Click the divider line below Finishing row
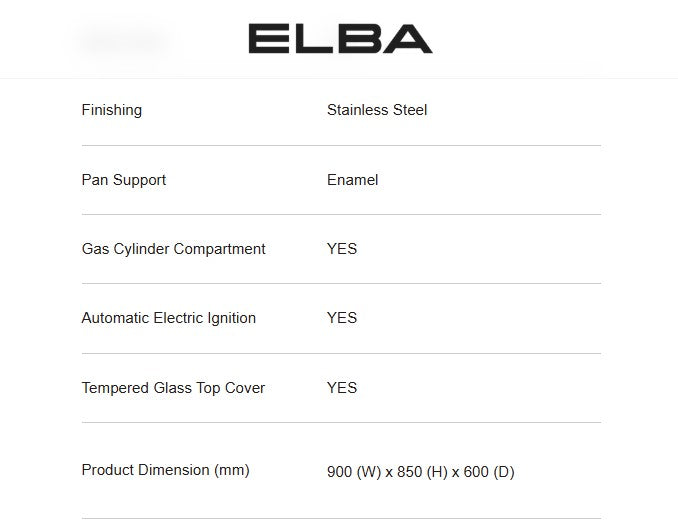678x523 pixels. click(341, 145)
